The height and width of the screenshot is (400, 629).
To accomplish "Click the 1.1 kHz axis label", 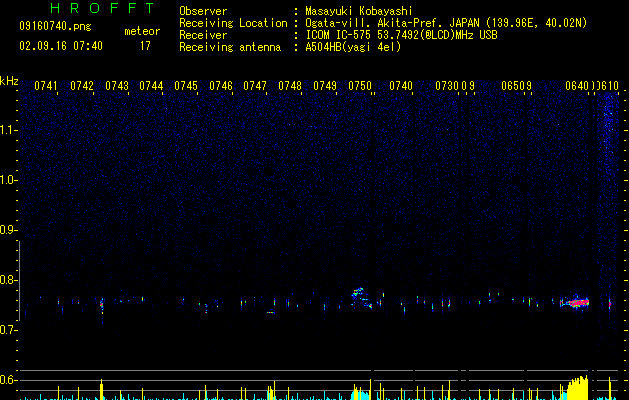I will [9, 130].
